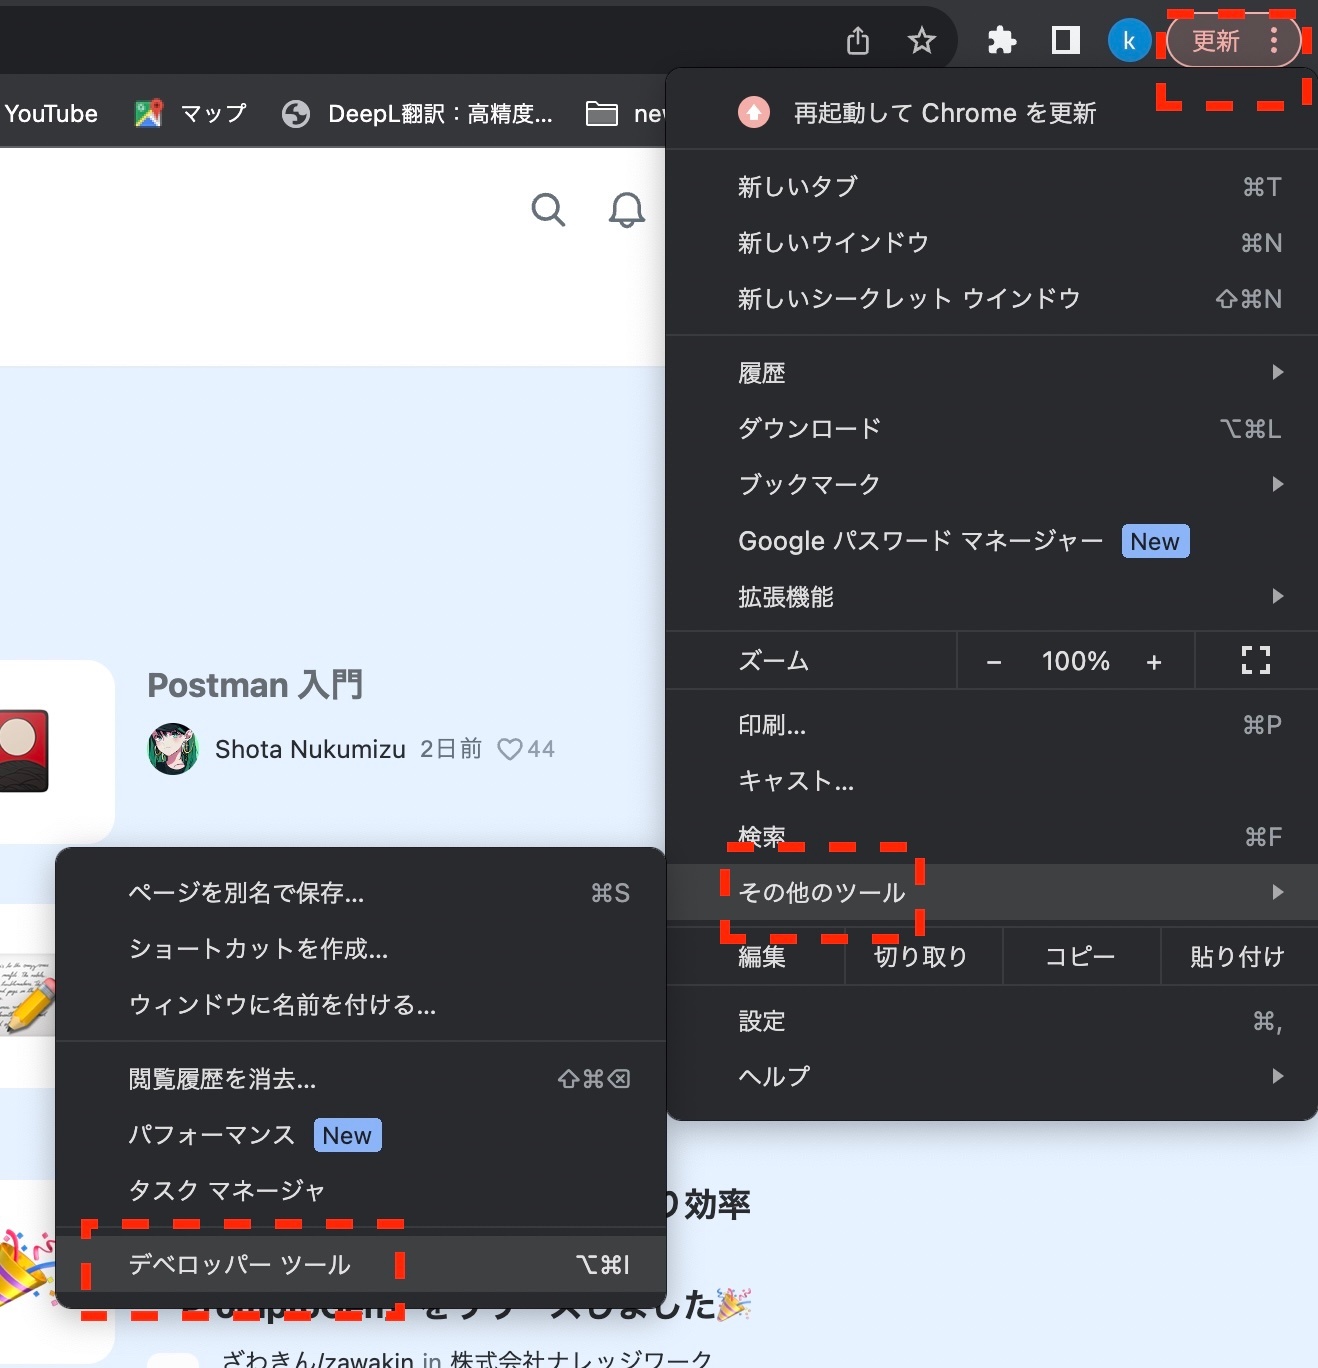1318x1368 pixels.
Task: Open the Postman 入門 article title
Action: [255, 685]
